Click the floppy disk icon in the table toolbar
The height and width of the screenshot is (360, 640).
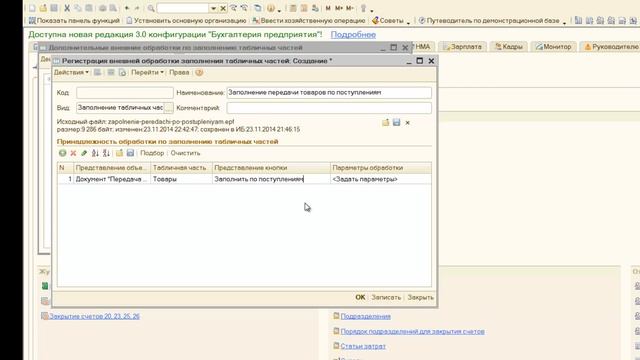tap(130, 153)
